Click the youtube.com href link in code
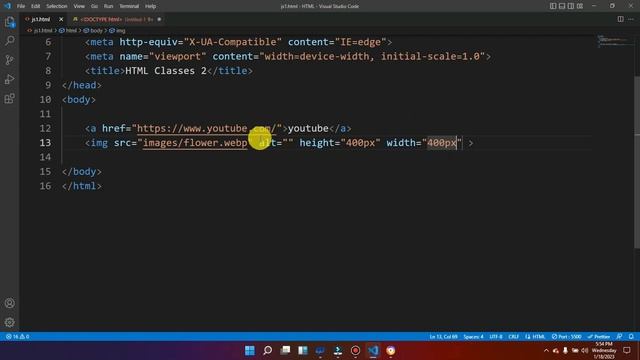640x360 pixels. (x=207, y=129)
